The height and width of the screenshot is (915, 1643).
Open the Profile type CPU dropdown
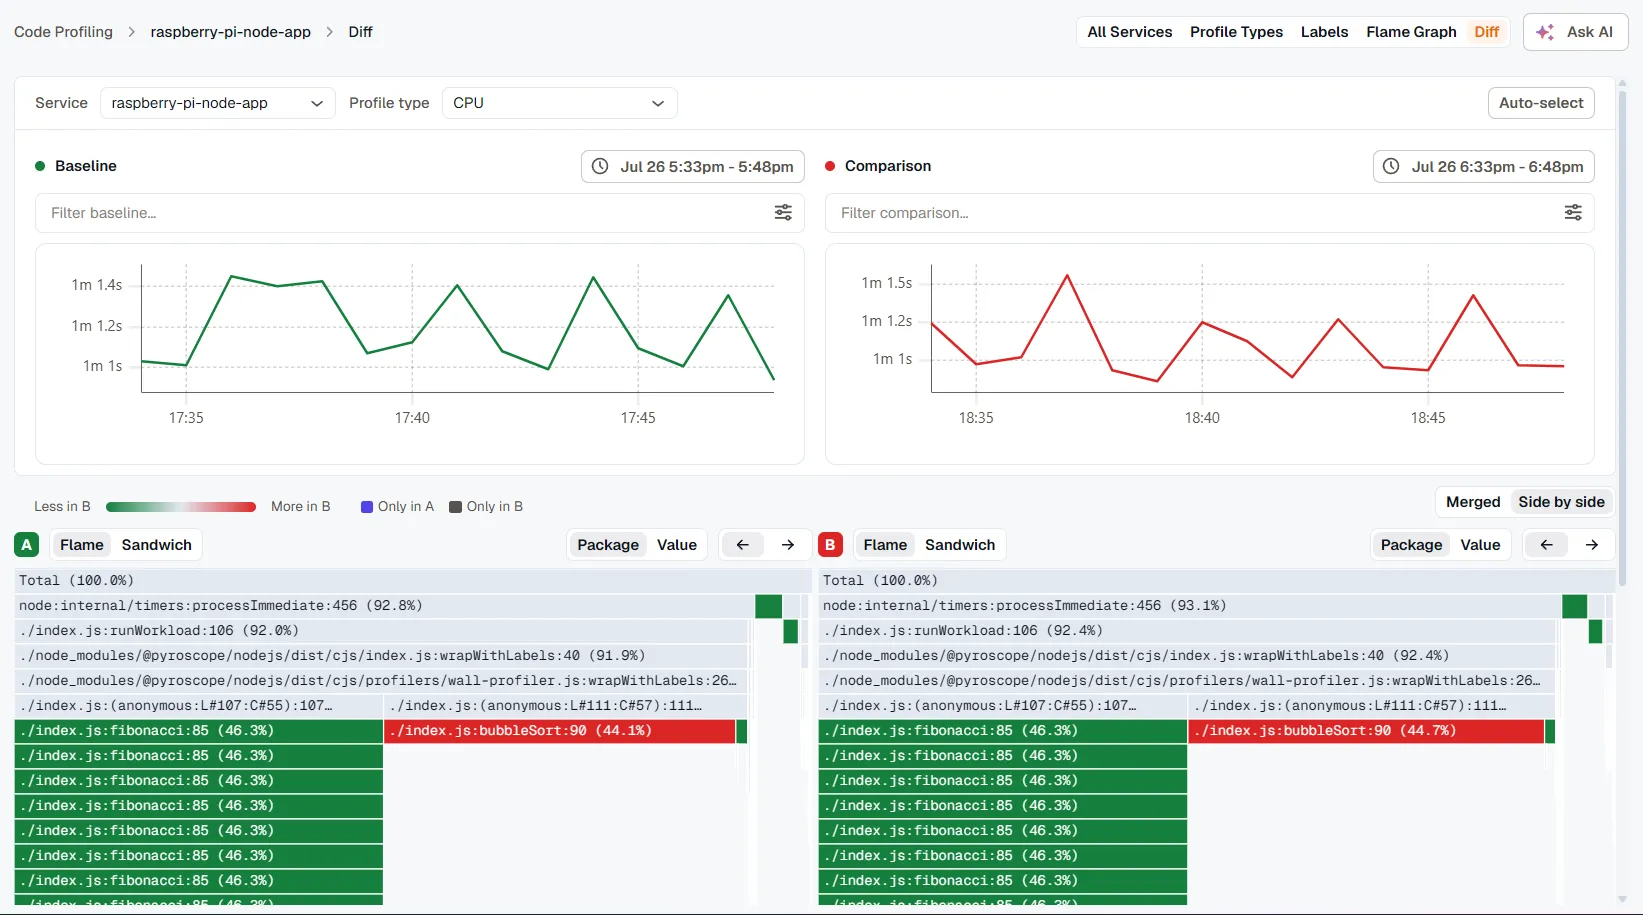pos(559,103)
